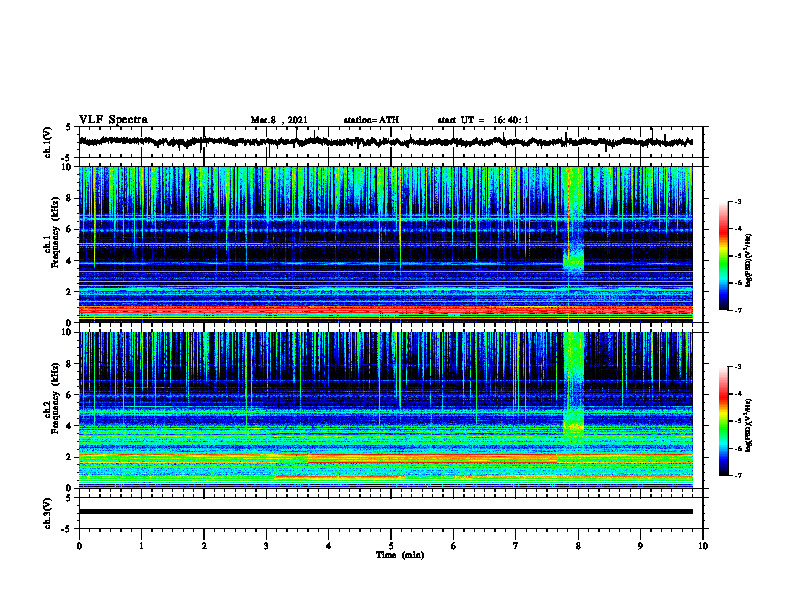Click time axis tick label "1"
This screenshot has height=612, width=792.
pos(141,546)
